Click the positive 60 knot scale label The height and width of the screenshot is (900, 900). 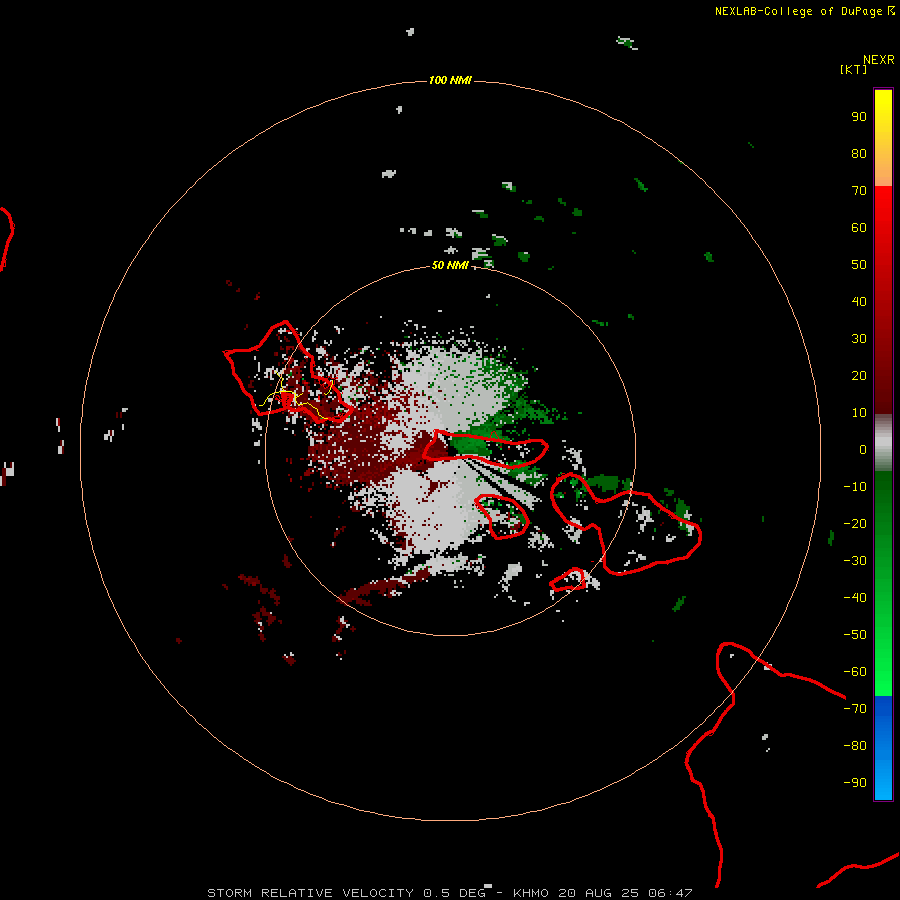click(x=859, y=228)
